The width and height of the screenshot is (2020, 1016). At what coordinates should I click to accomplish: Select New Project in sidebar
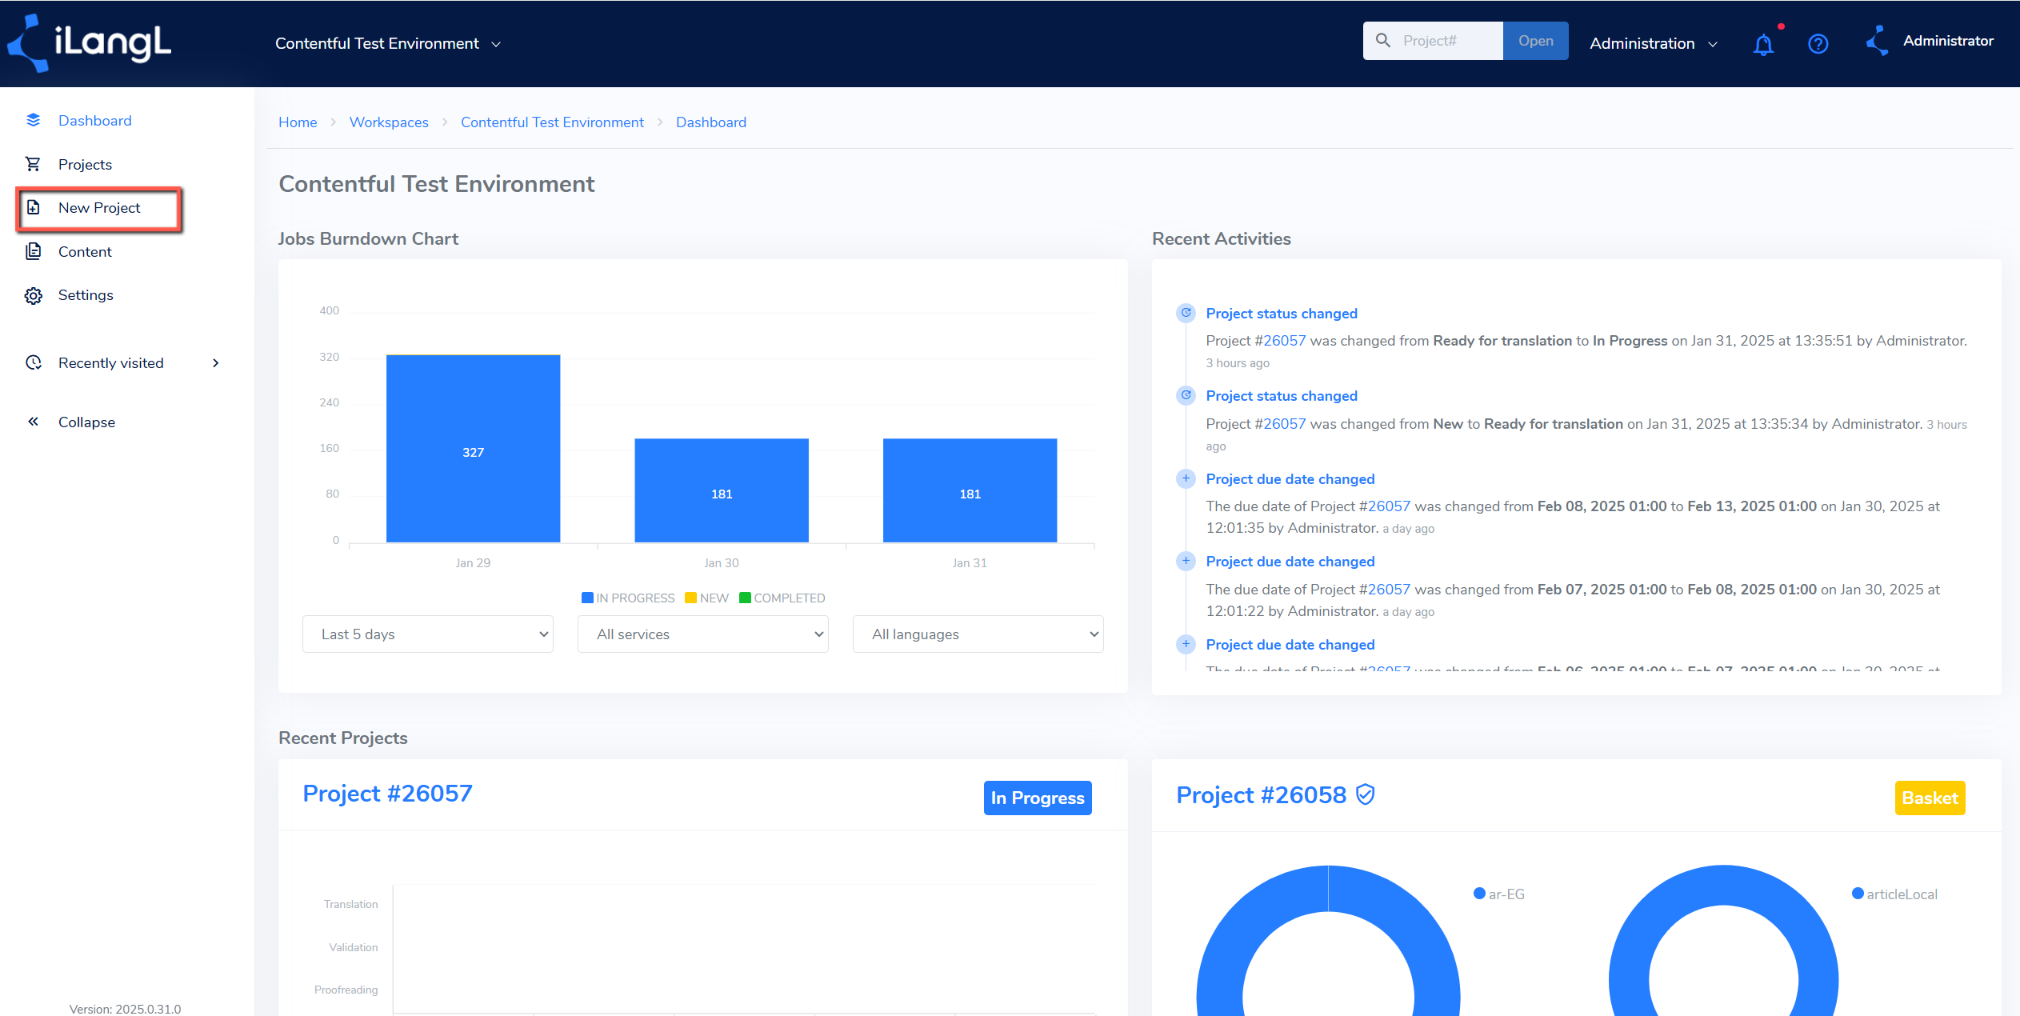[x=99, y=208]
